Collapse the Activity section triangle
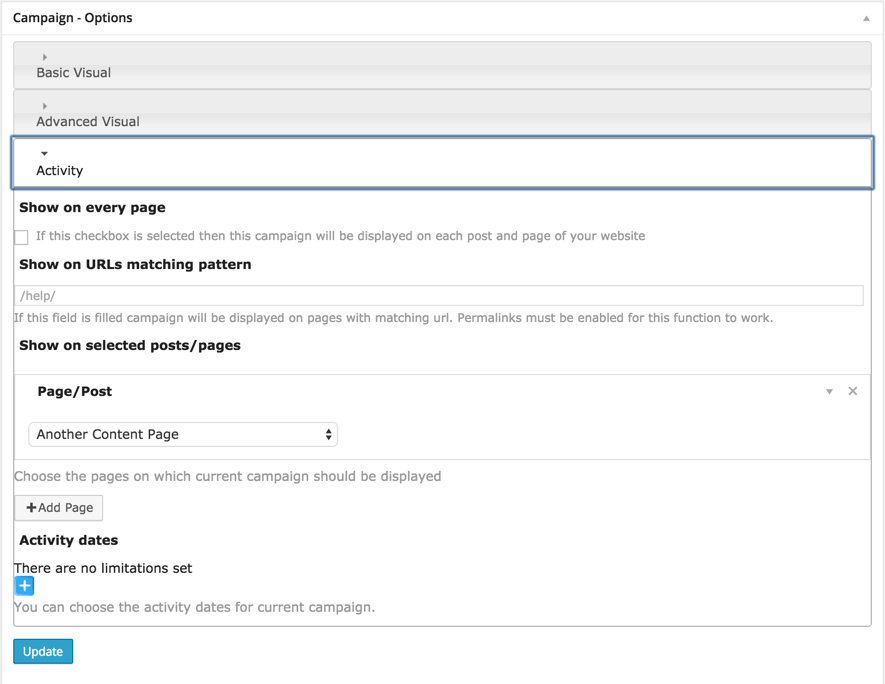 pos(45,154)
